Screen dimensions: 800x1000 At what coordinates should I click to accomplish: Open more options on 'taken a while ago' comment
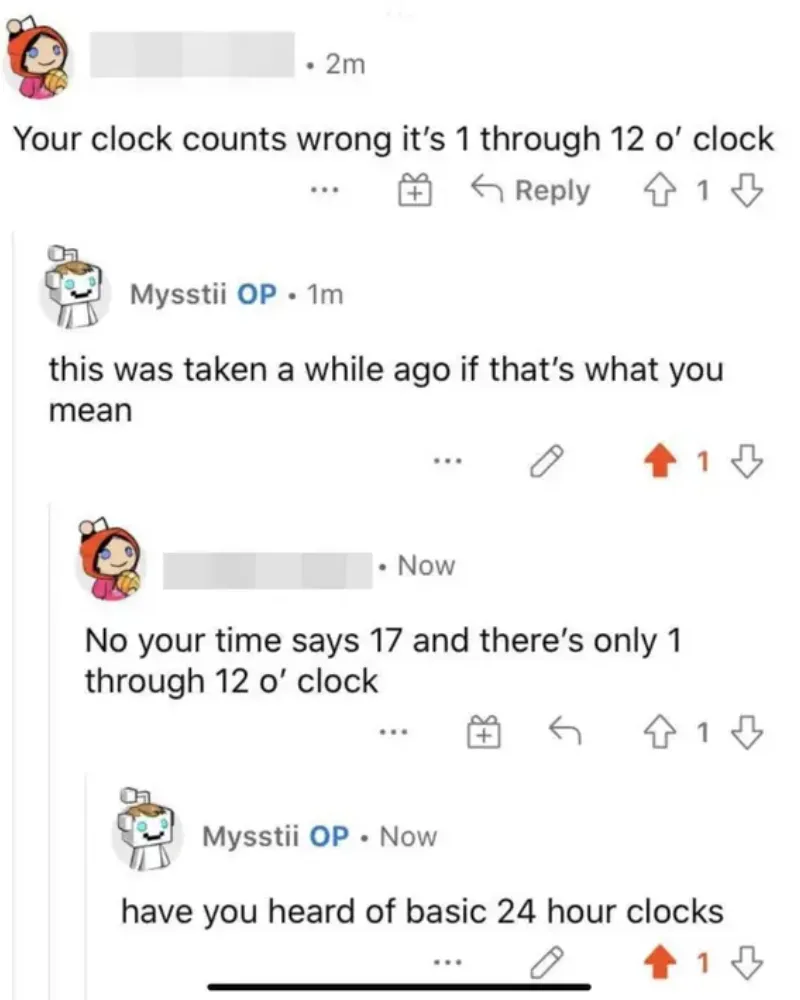click(447, 461)
